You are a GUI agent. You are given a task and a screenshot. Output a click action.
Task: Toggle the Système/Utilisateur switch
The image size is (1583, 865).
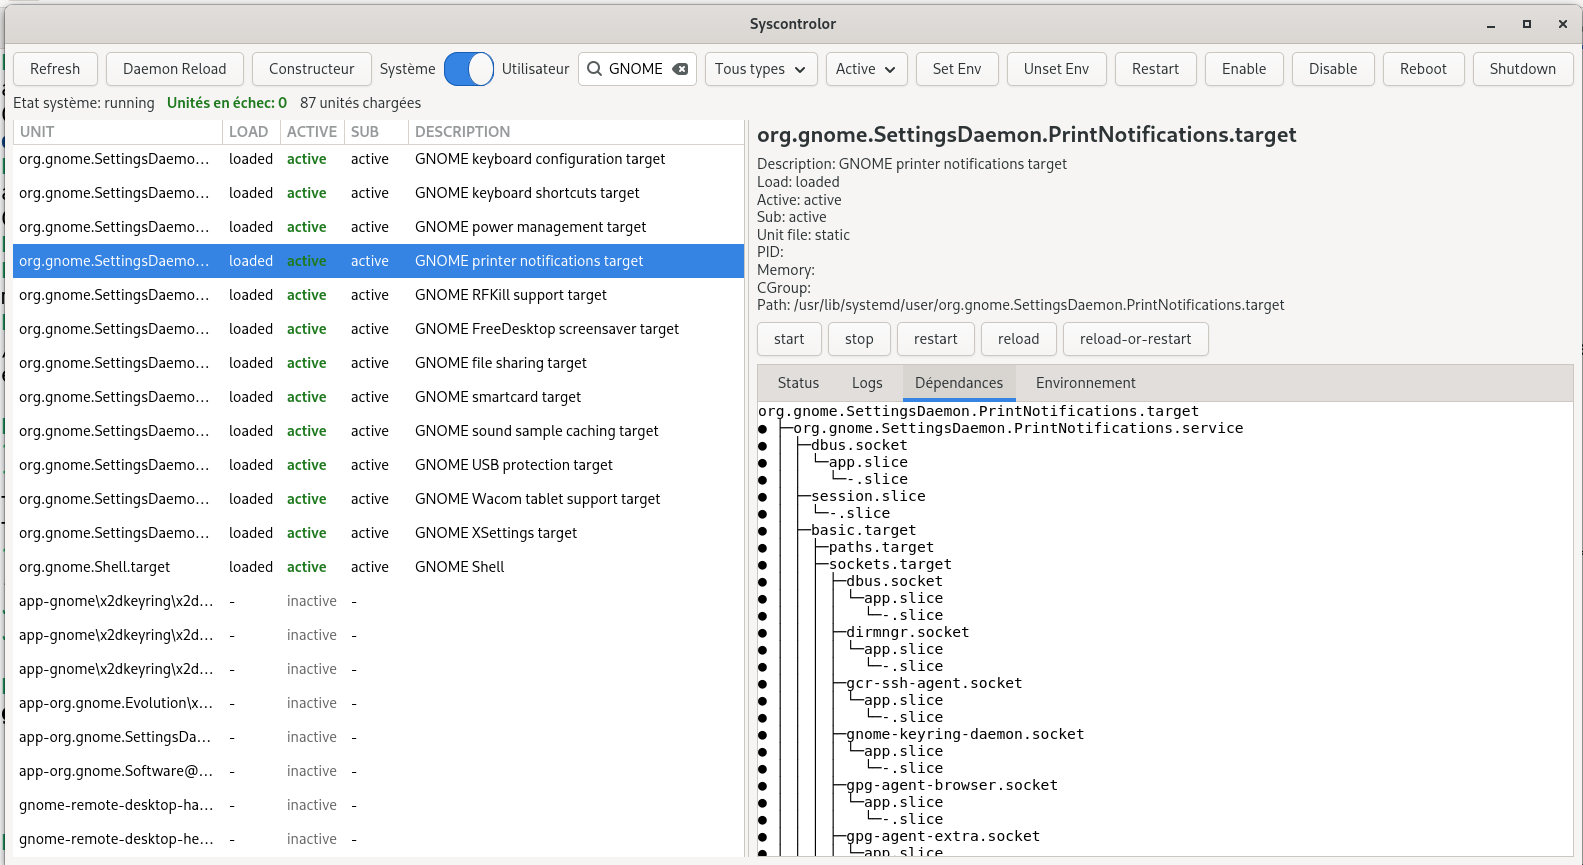pos(469,69)
